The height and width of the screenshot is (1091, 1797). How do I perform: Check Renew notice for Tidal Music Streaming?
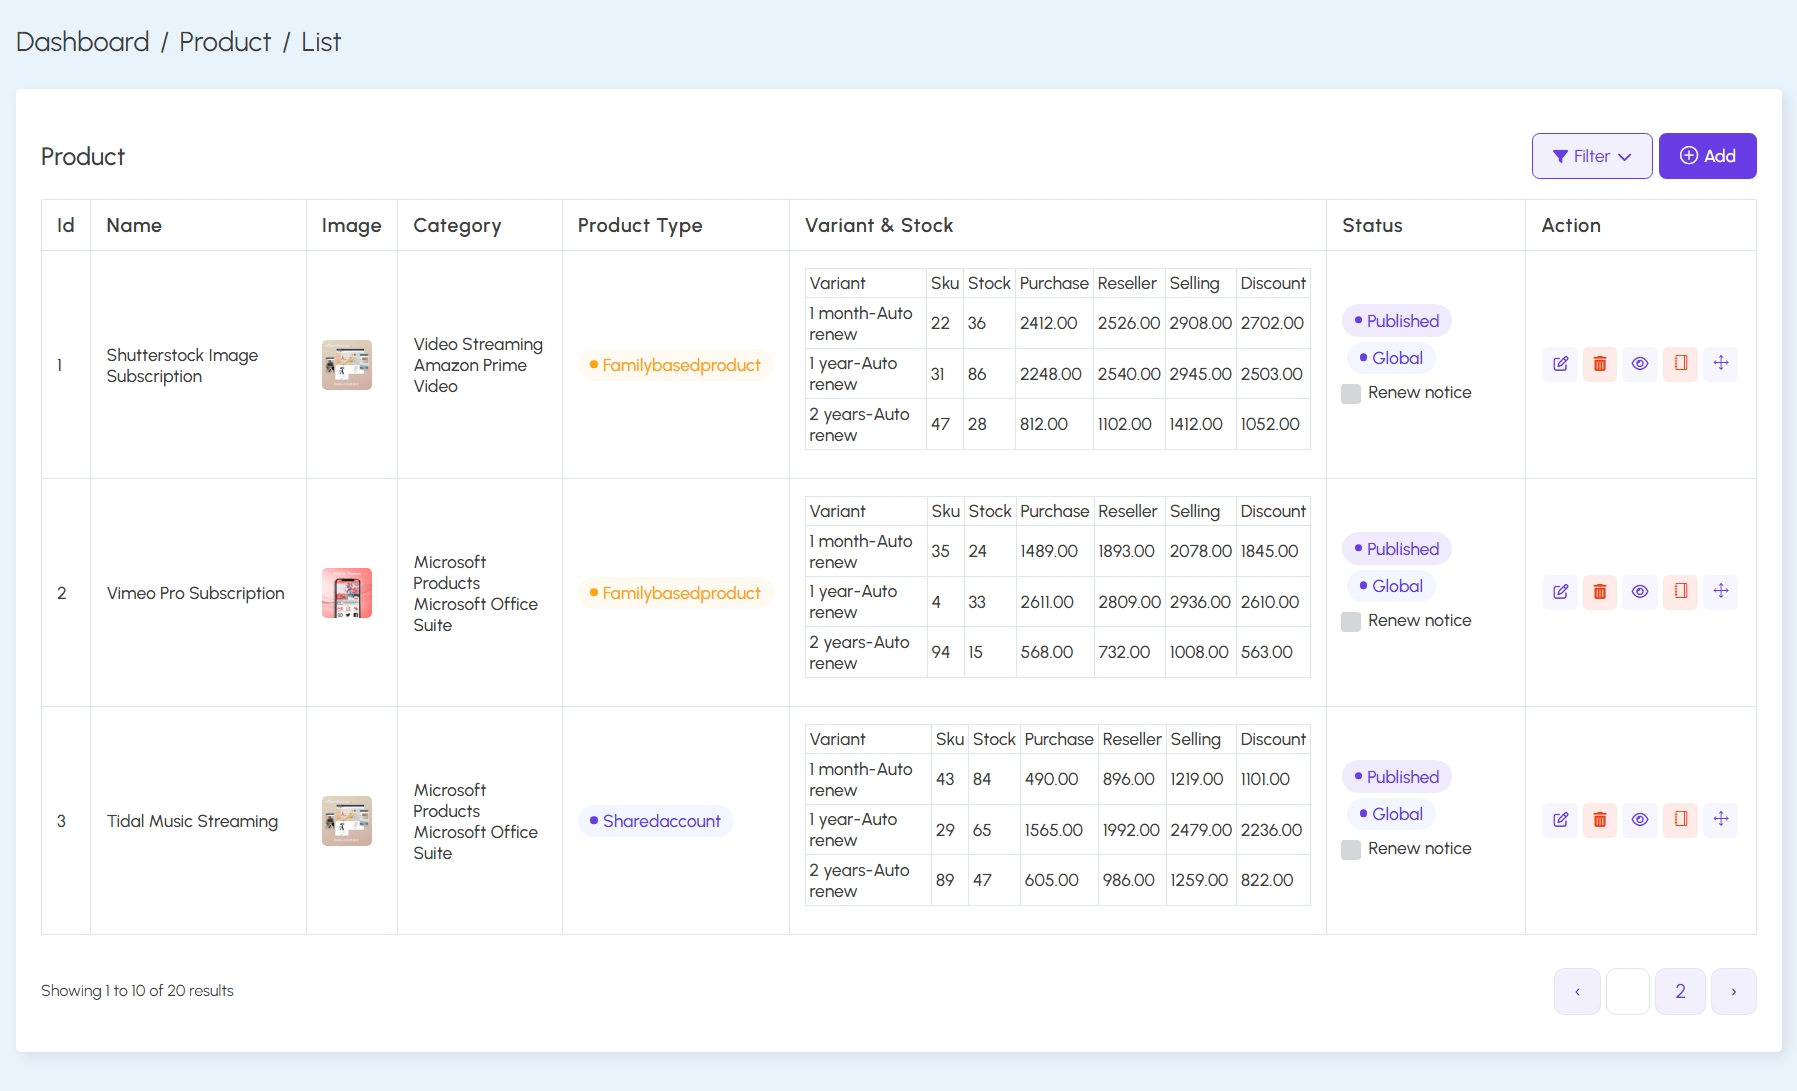(x=1351, y=850)
